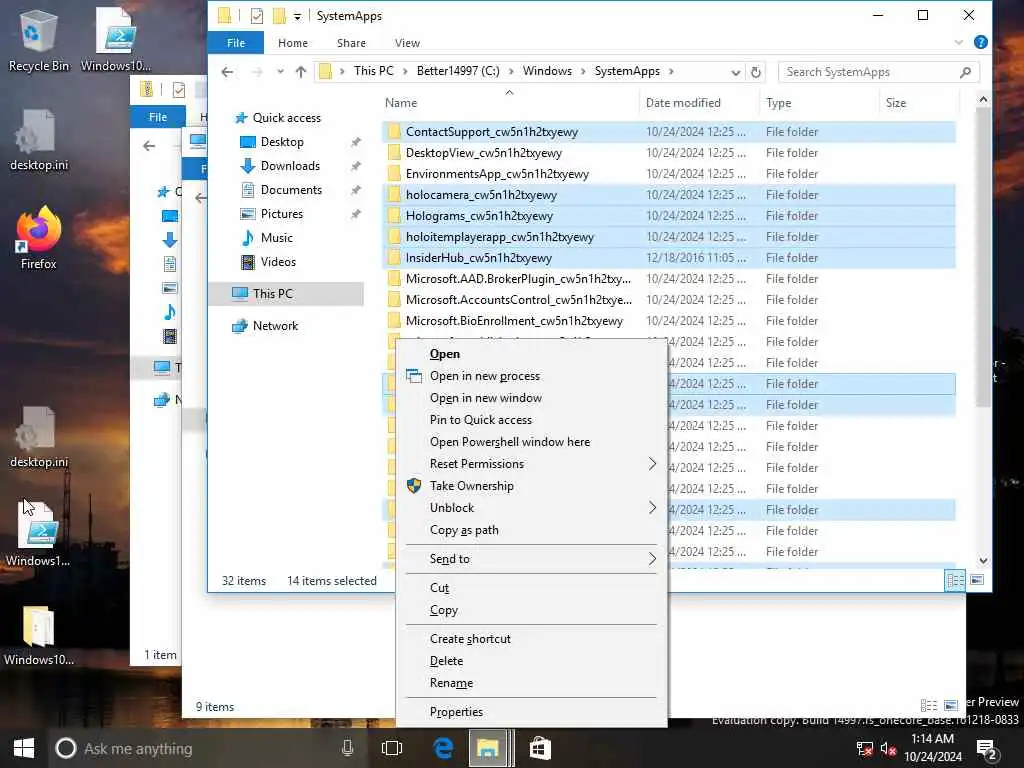Open recent locations dropdown arrow

[x=280, y=72]
